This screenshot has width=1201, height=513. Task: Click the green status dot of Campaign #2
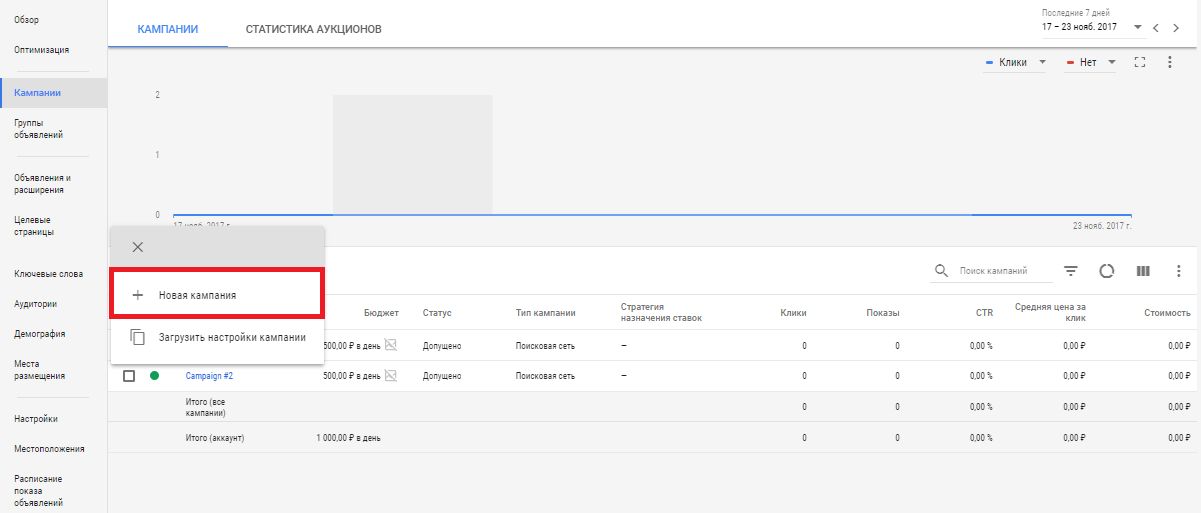pos(154,376)
